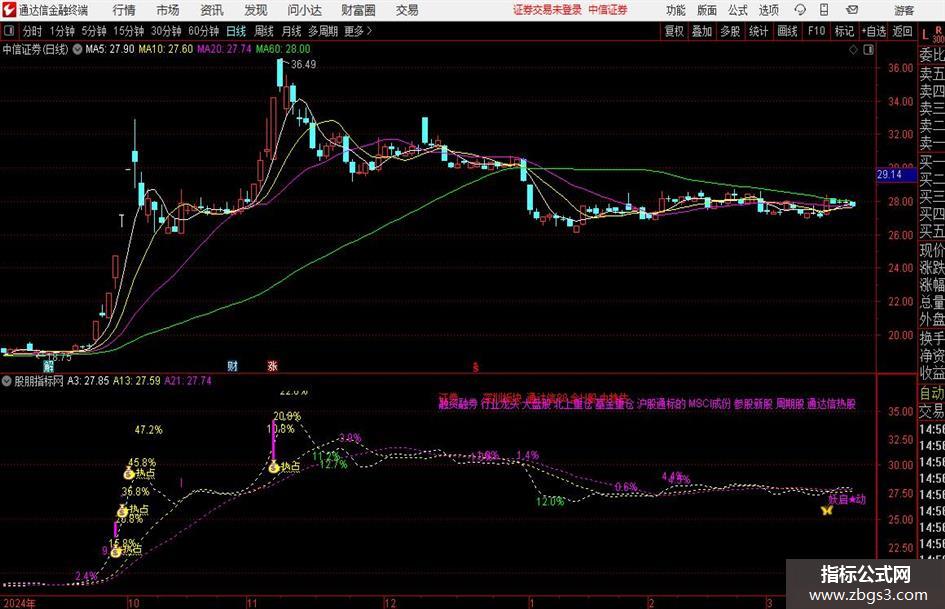This screenshot has height=609, width=945.
Task: Expand the 股朋指标网 indicator settings button
Action: coord(7,381)
